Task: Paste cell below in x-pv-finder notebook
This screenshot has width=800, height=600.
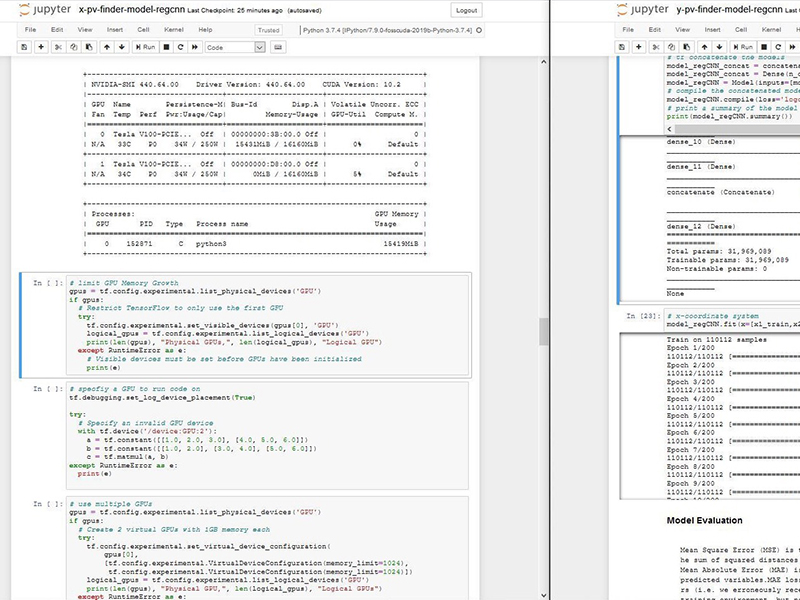Action: tap(89, 47)
